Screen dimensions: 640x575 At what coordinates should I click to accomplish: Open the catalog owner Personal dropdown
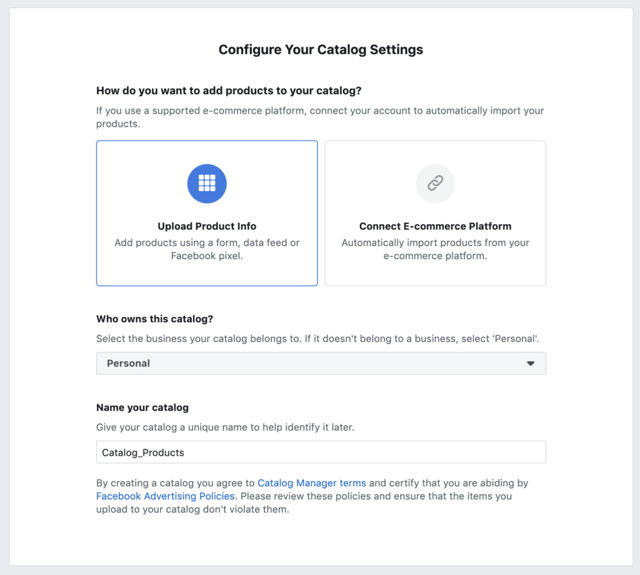(321, 363)
